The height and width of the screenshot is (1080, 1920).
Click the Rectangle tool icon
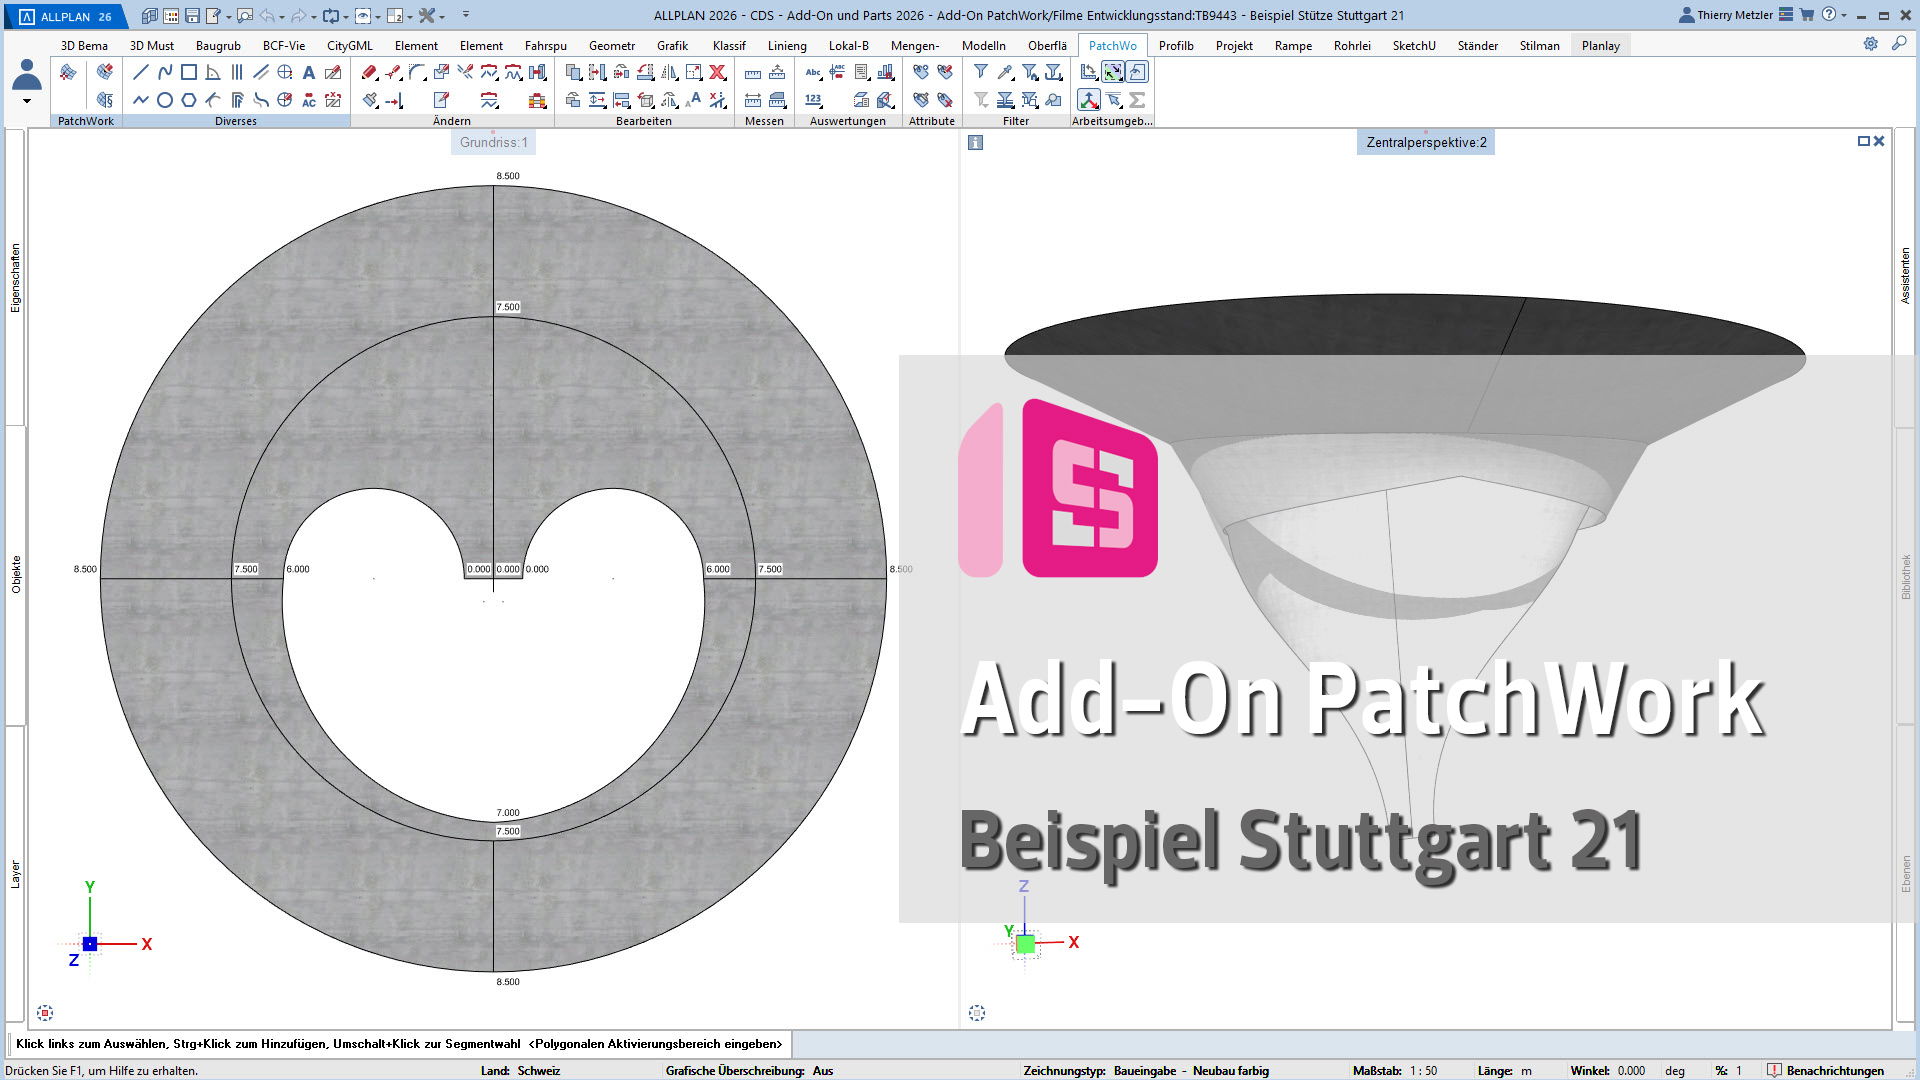click(189, 72)
